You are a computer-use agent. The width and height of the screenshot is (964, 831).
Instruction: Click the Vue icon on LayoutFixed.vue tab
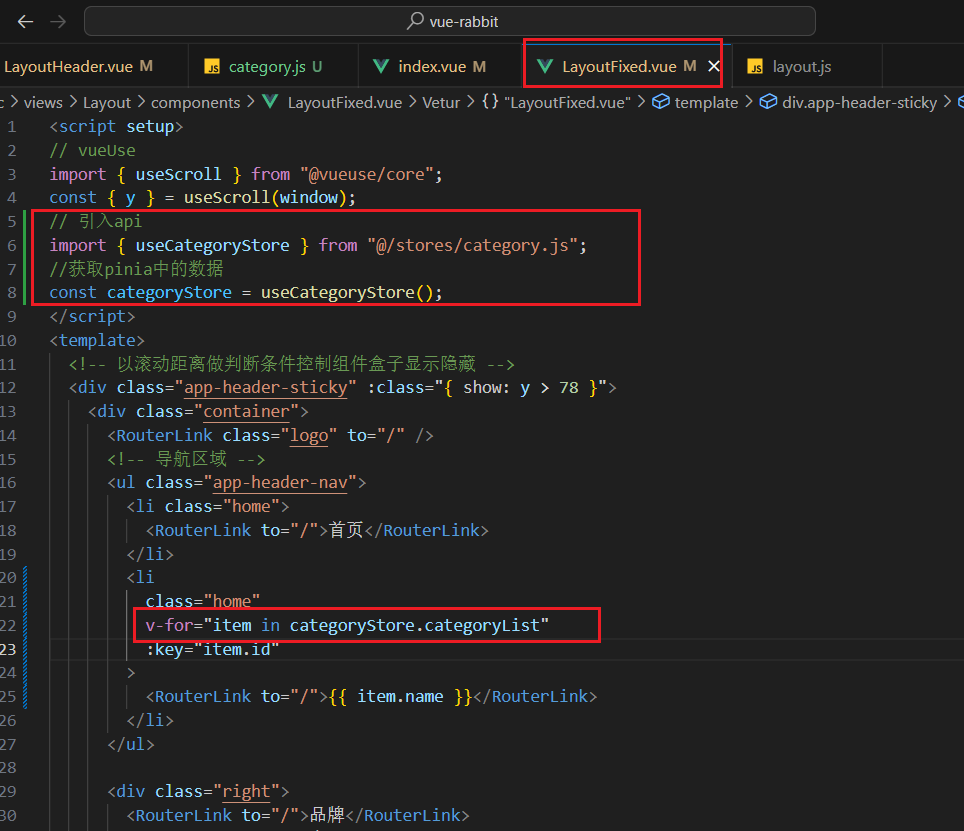coord(544,66)
